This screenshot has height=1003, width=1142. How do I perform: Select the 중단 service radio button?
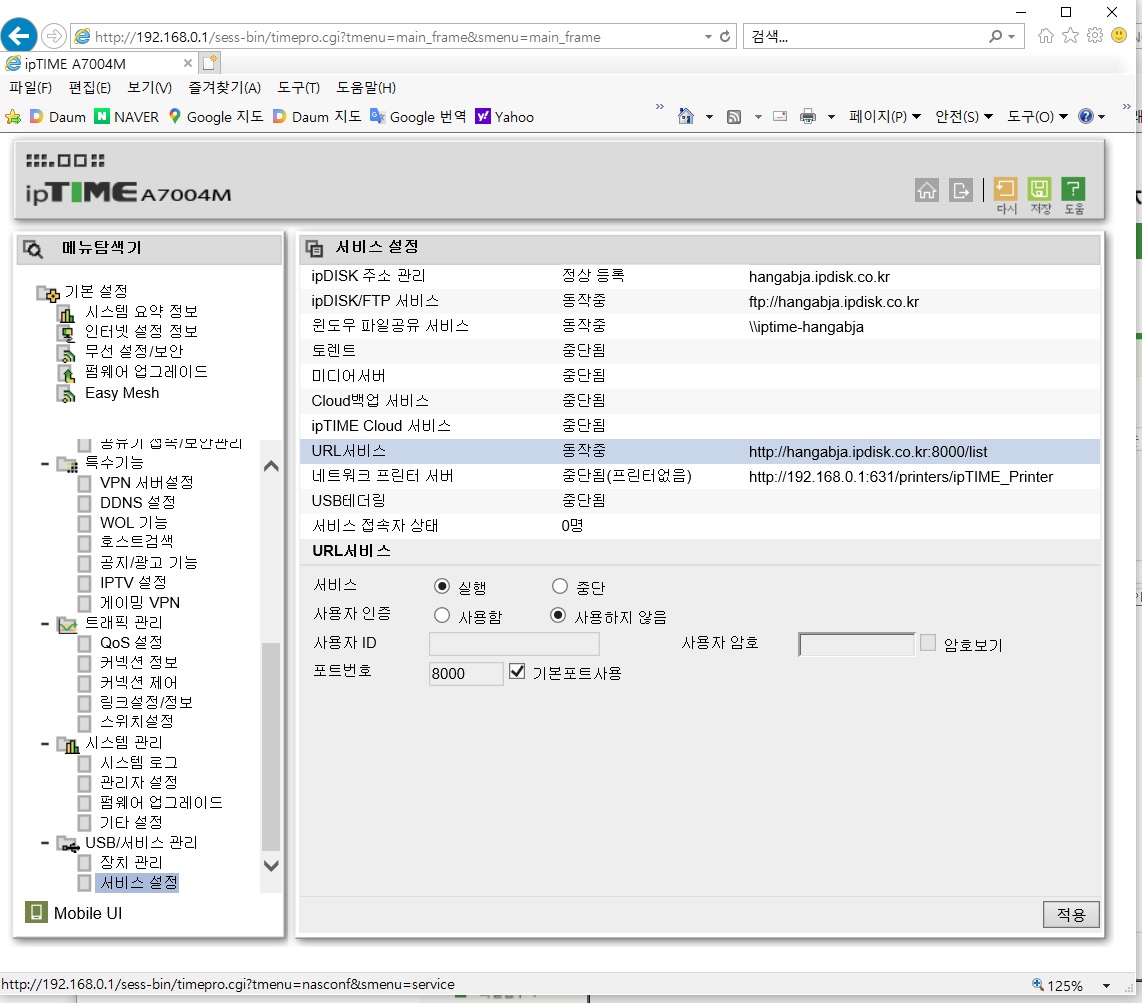(x=559, y=586)
